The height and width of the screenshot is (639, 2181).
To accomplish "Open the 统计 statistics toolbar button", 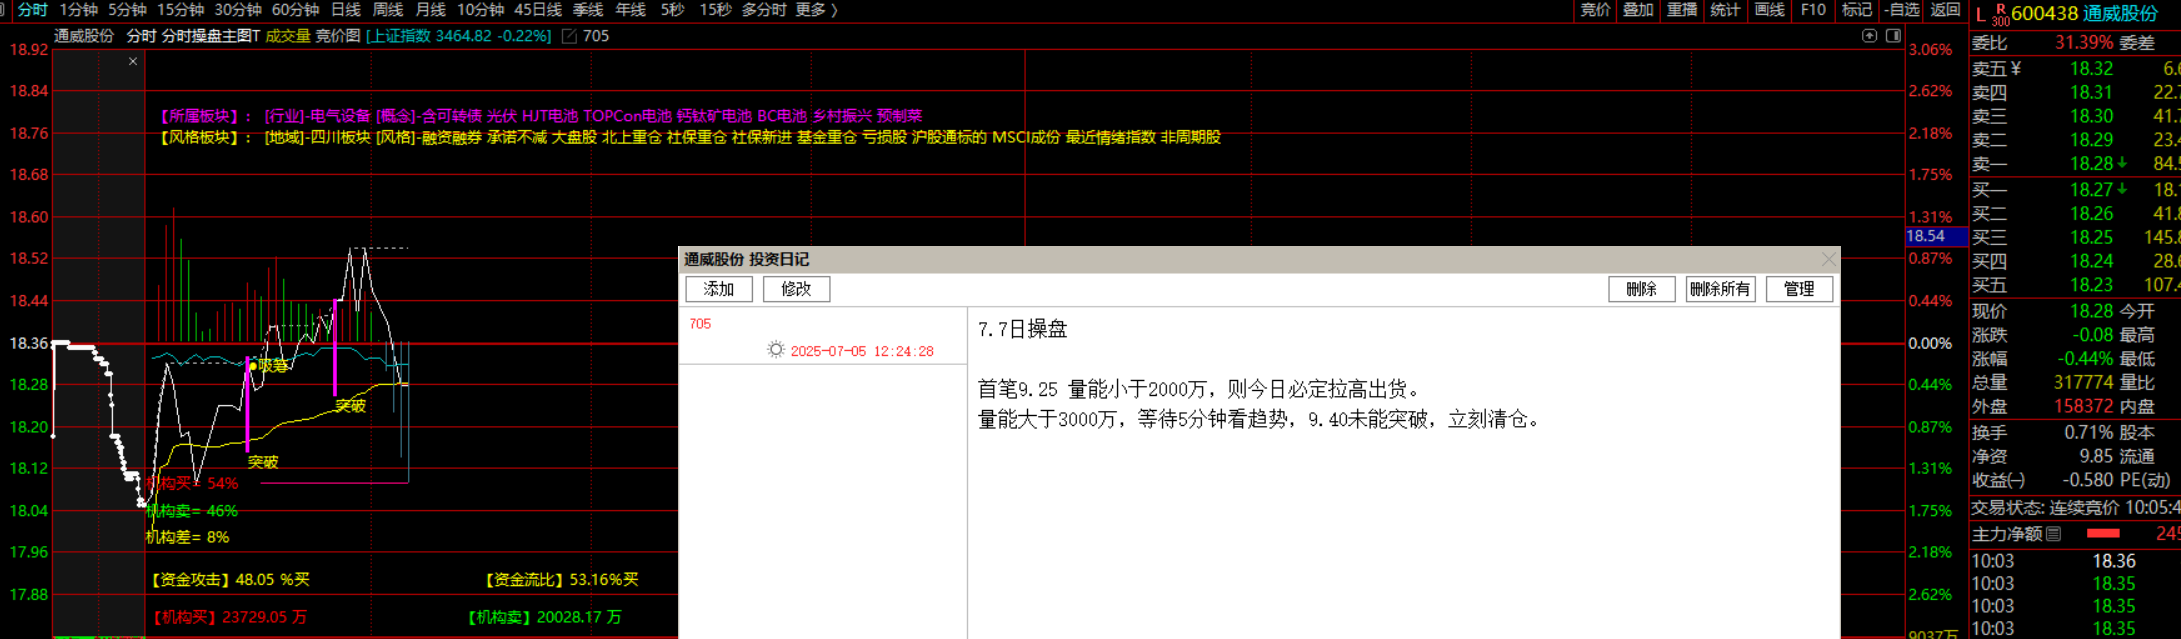I will click(x=1725, y=10).
